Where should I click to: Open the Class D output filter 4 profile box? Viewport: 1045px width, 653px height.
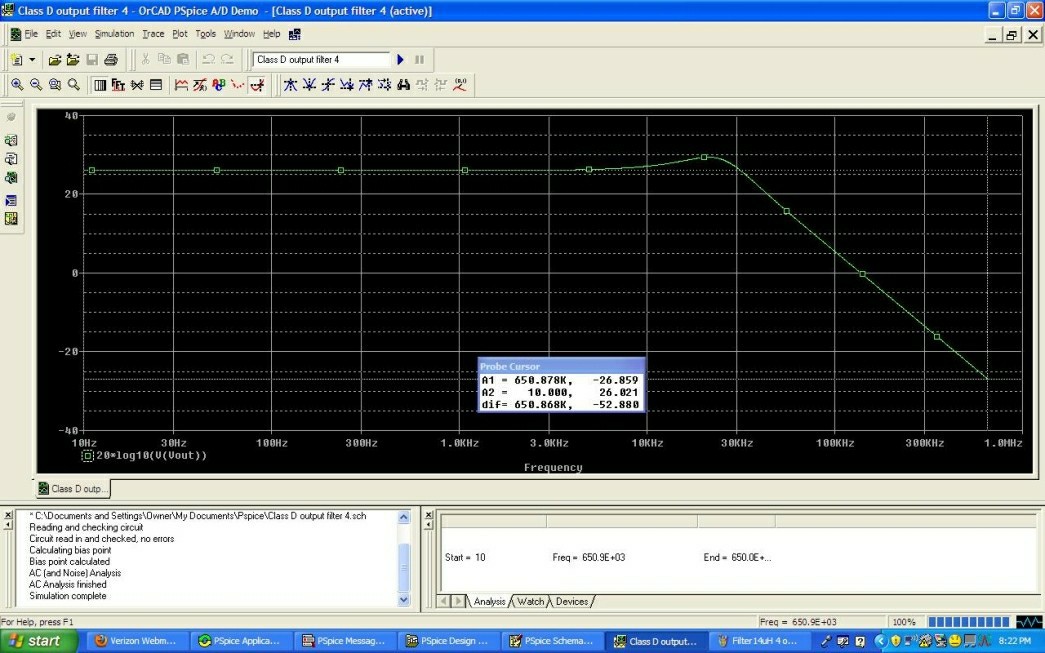321,59
